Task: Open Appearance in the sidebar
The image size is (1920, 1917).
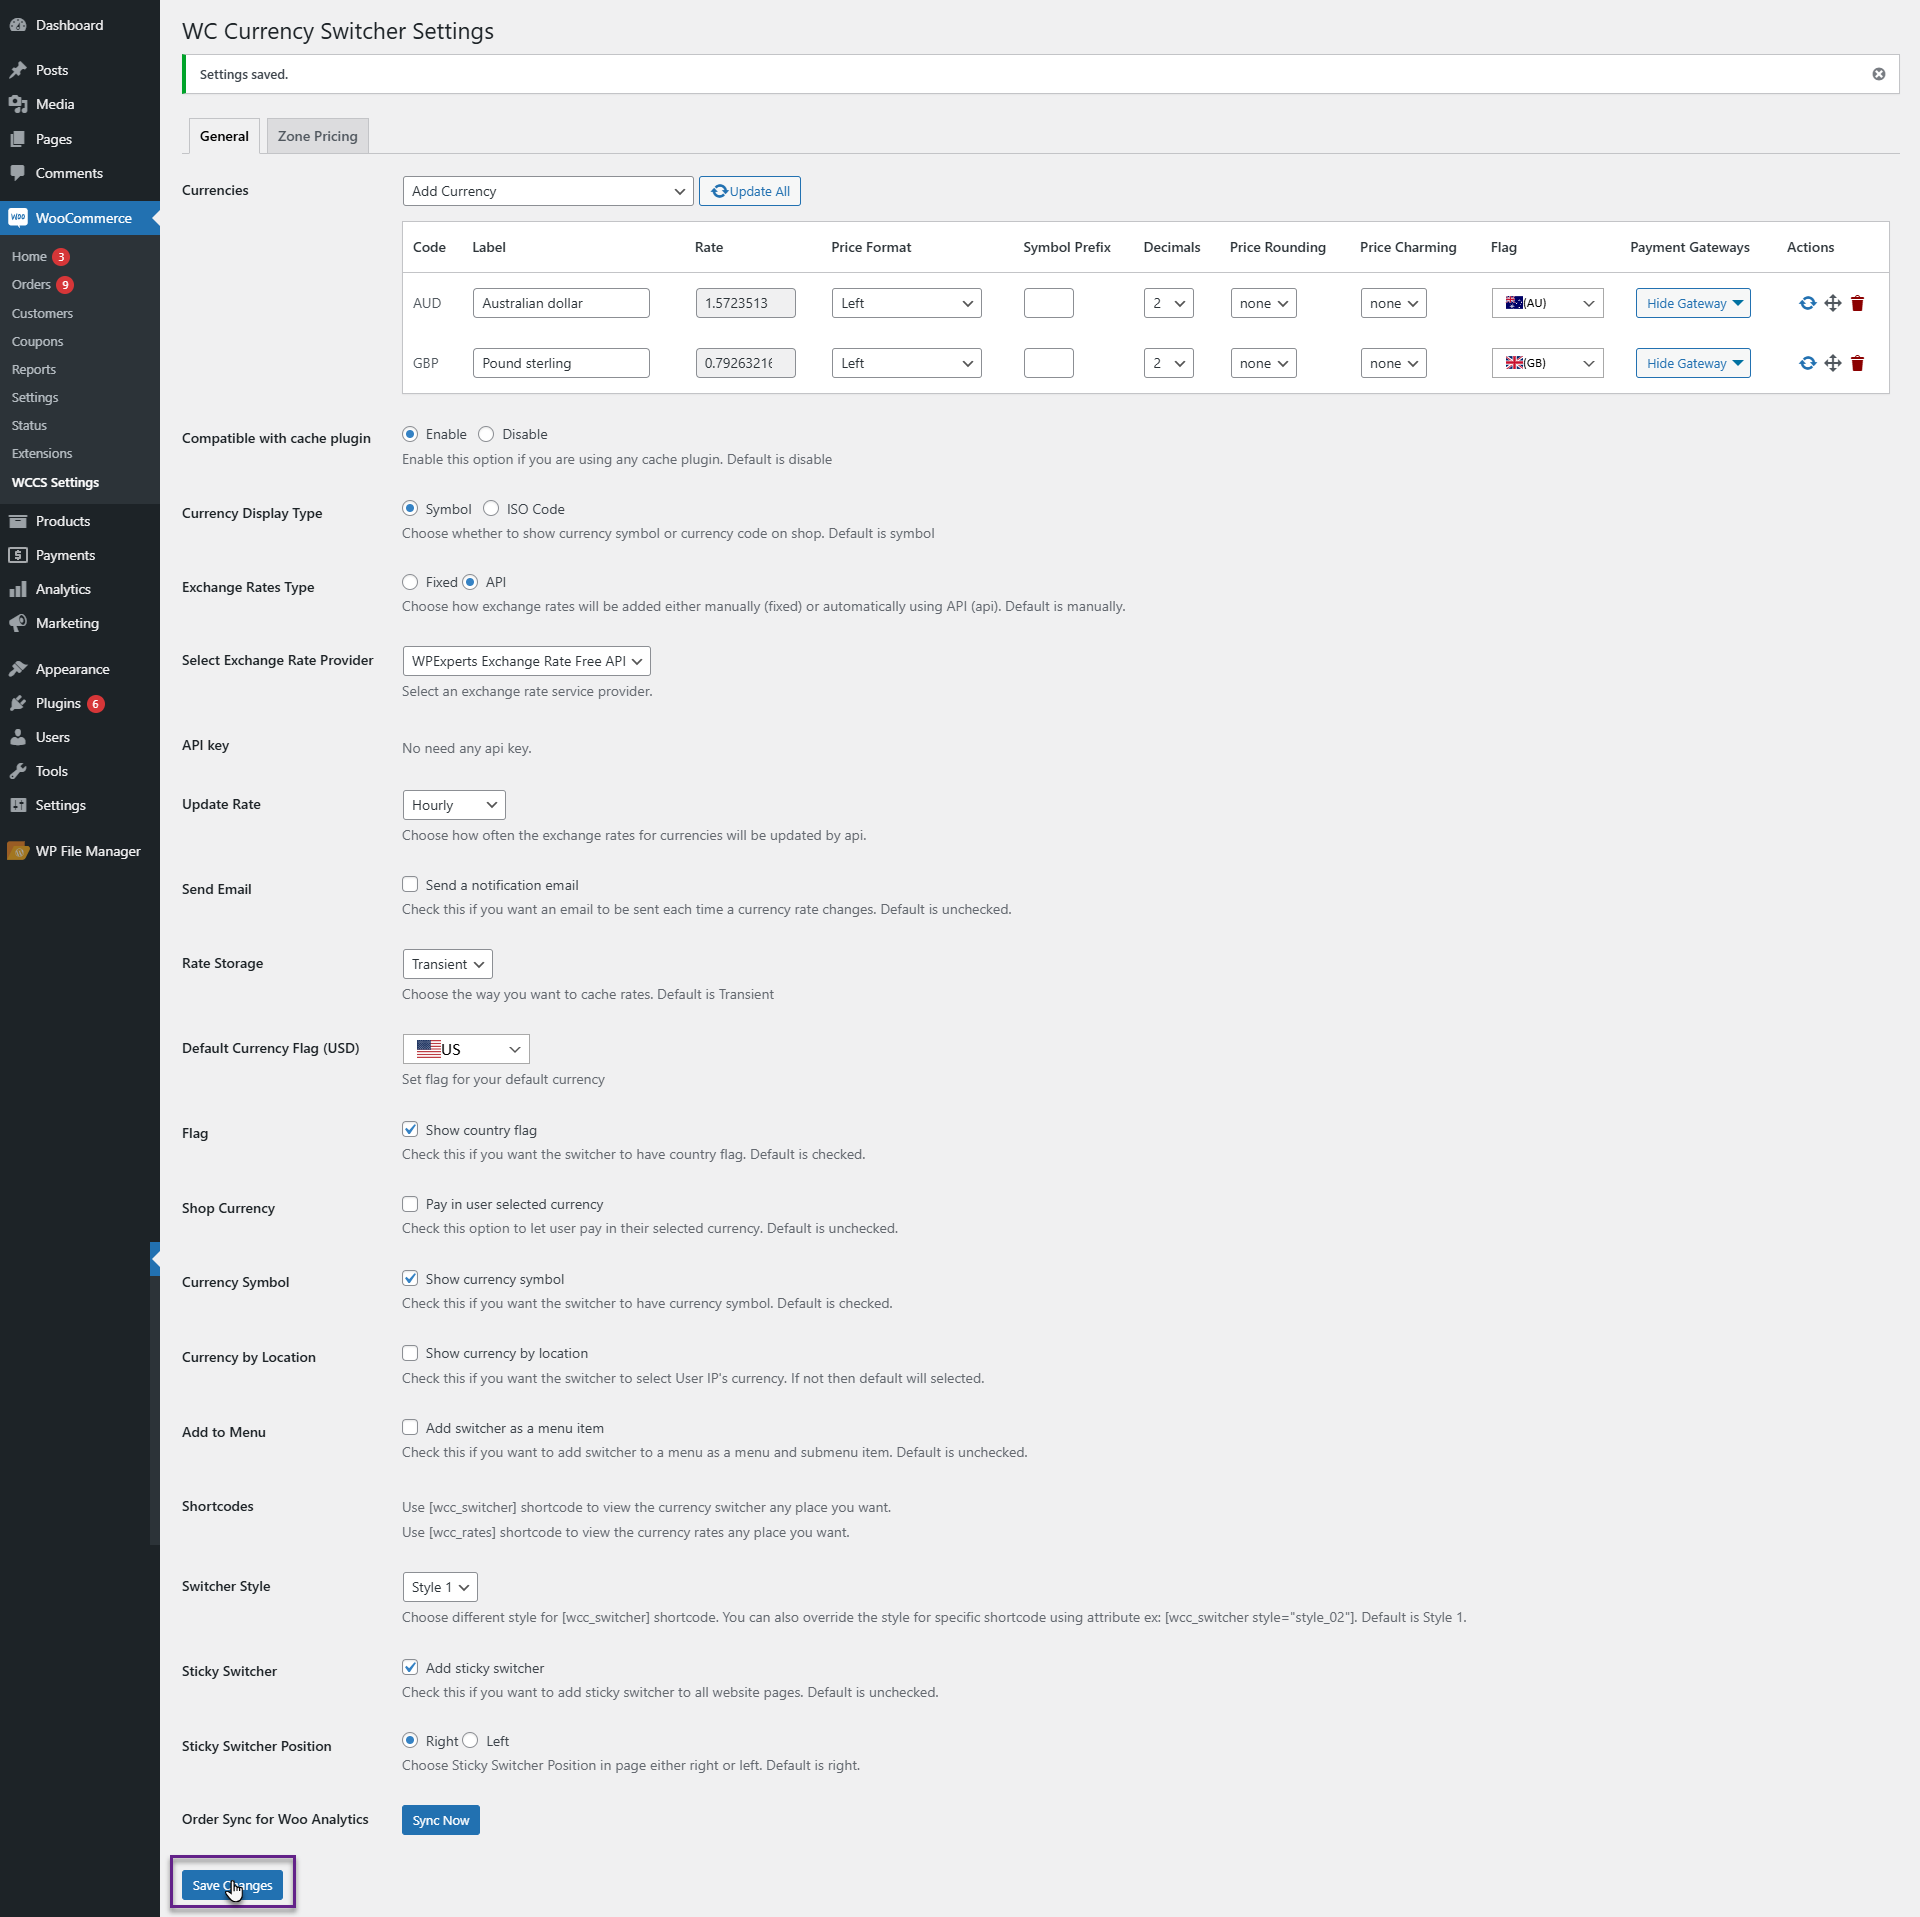Action: tap(80, 669)
